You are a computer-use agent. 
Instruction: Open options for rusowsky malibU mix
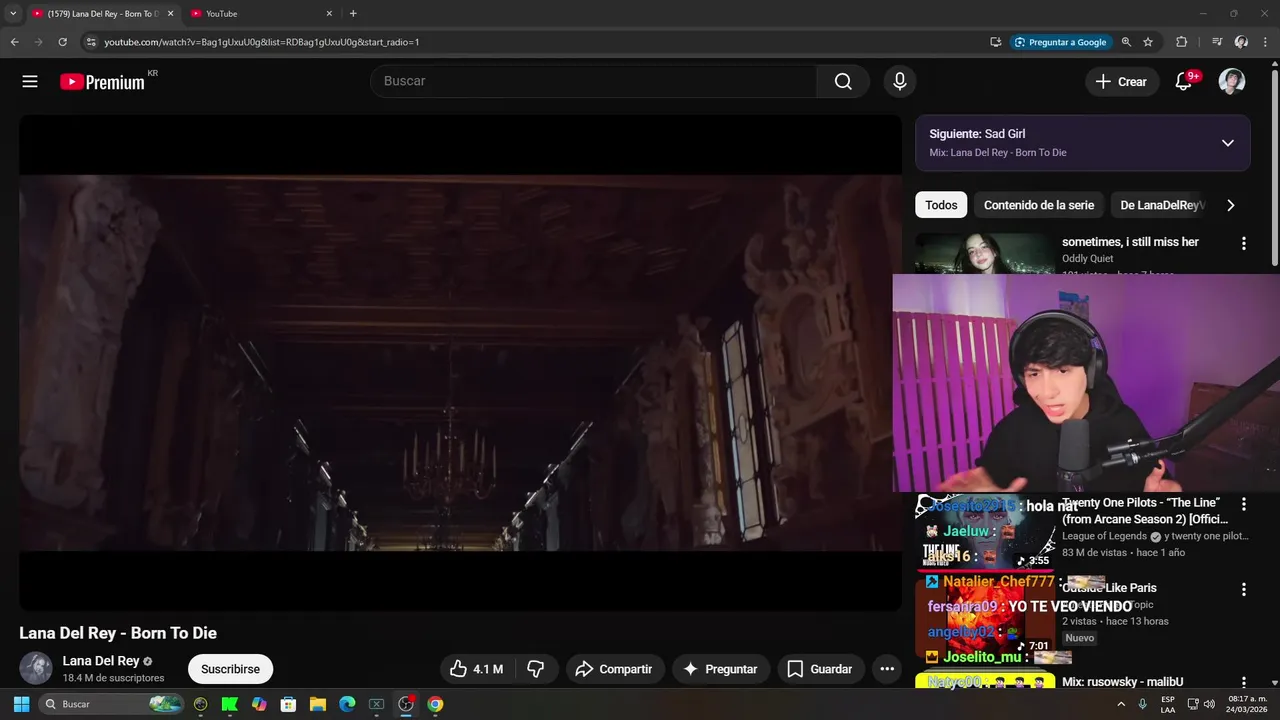(1244, 683)
